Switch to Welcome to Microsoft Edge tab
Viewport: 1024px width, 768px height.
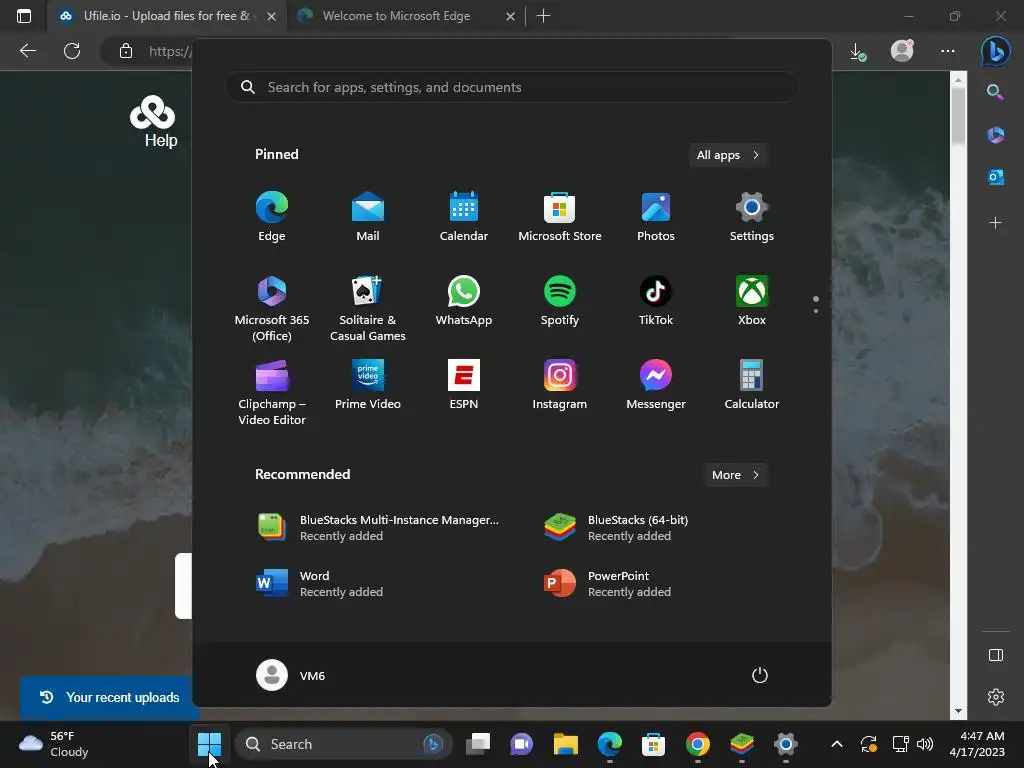(396, 16)
